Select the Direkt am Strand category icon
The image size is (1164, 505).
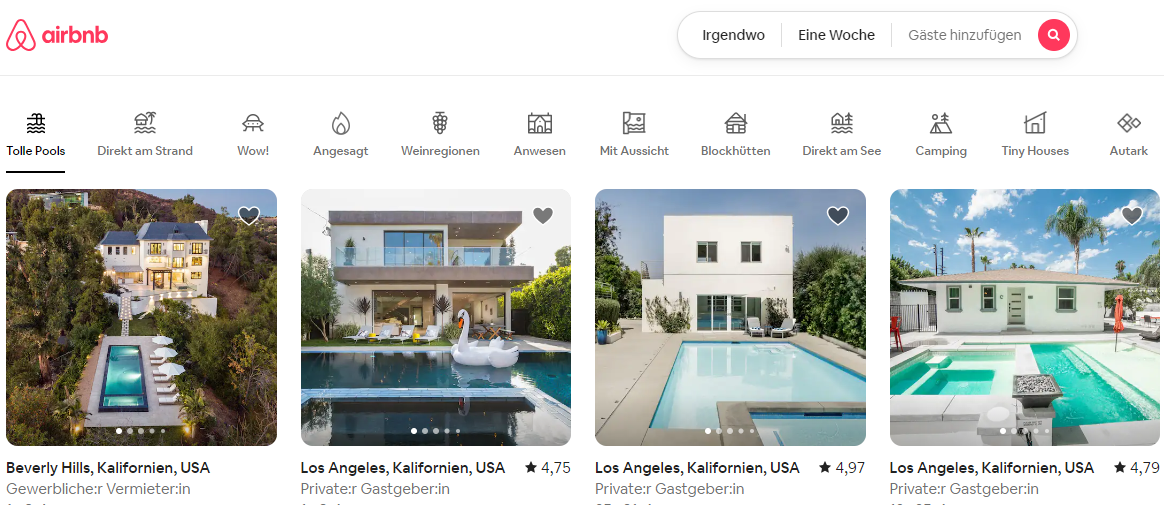tap(145, 123)
